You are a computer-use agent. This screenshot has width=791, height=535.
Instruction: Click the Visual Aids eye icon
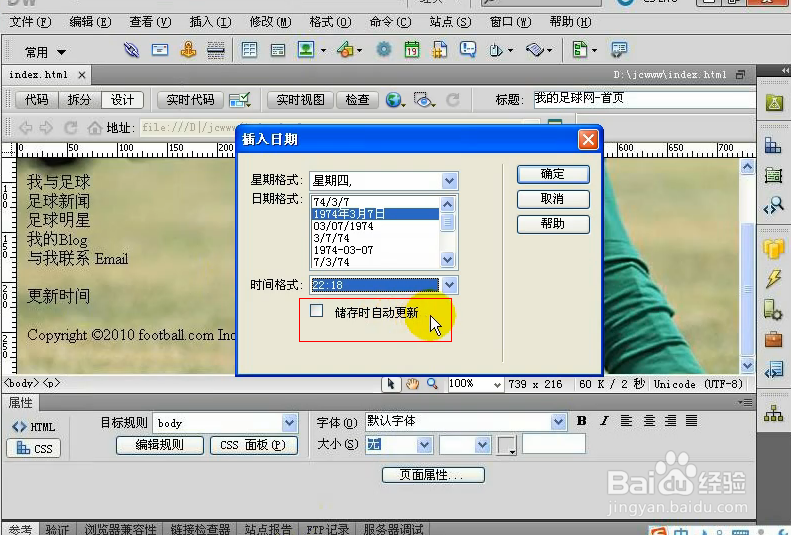pyautogui.click(x=422, y=100)
